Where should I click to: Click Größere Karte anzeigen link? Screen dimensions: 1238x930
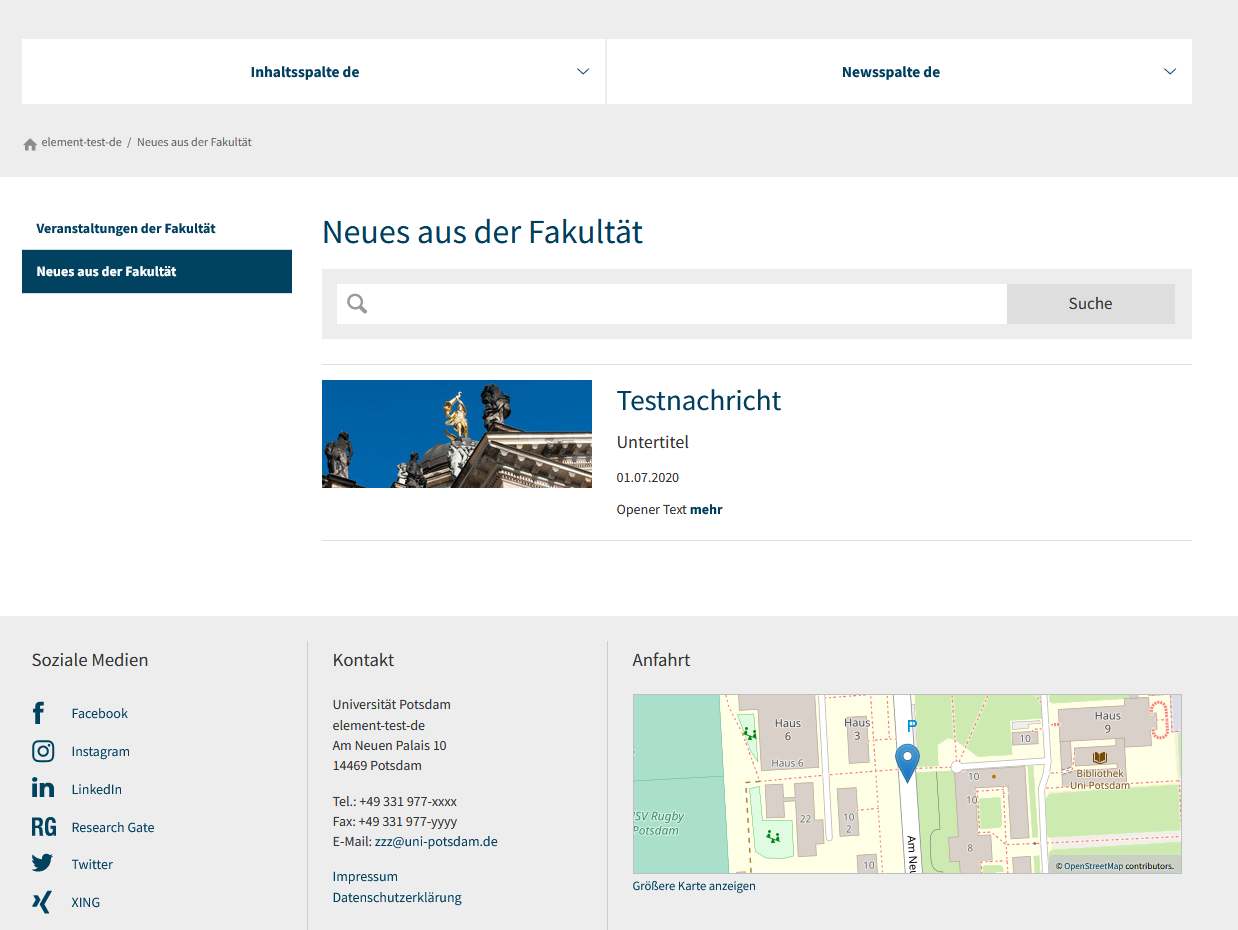pos(694,886)
